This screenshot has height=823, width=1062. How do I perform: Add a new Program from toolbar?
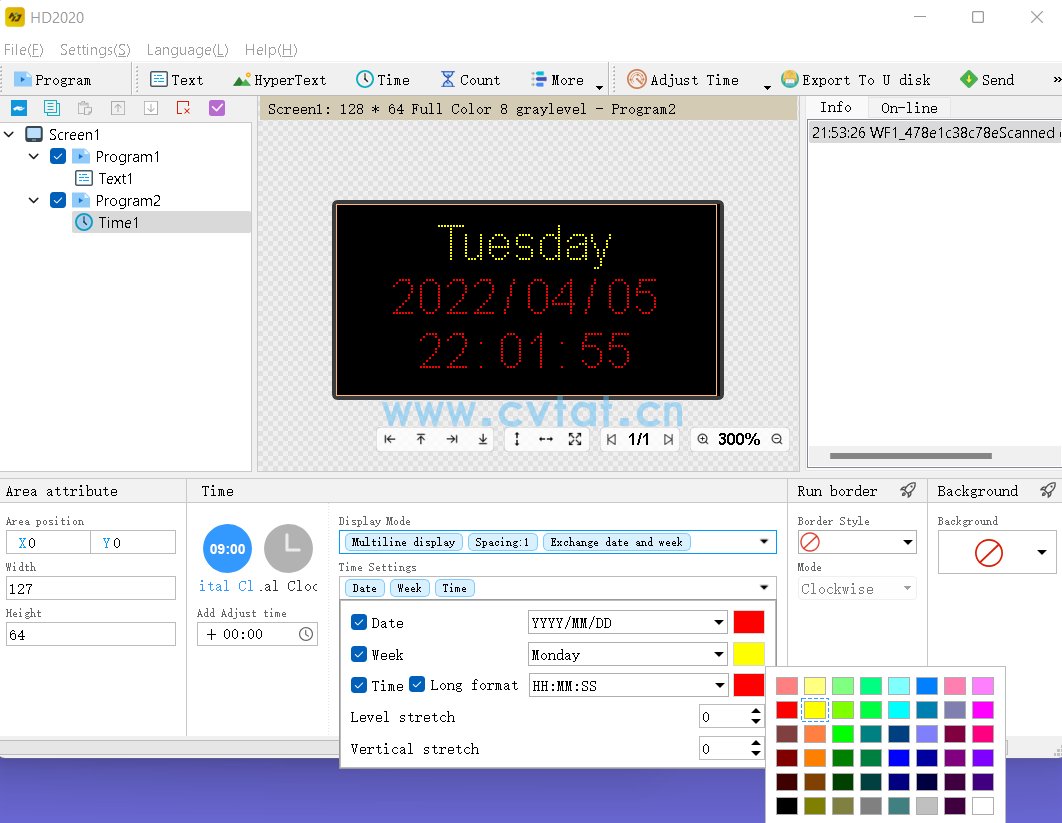coord(53,80)
